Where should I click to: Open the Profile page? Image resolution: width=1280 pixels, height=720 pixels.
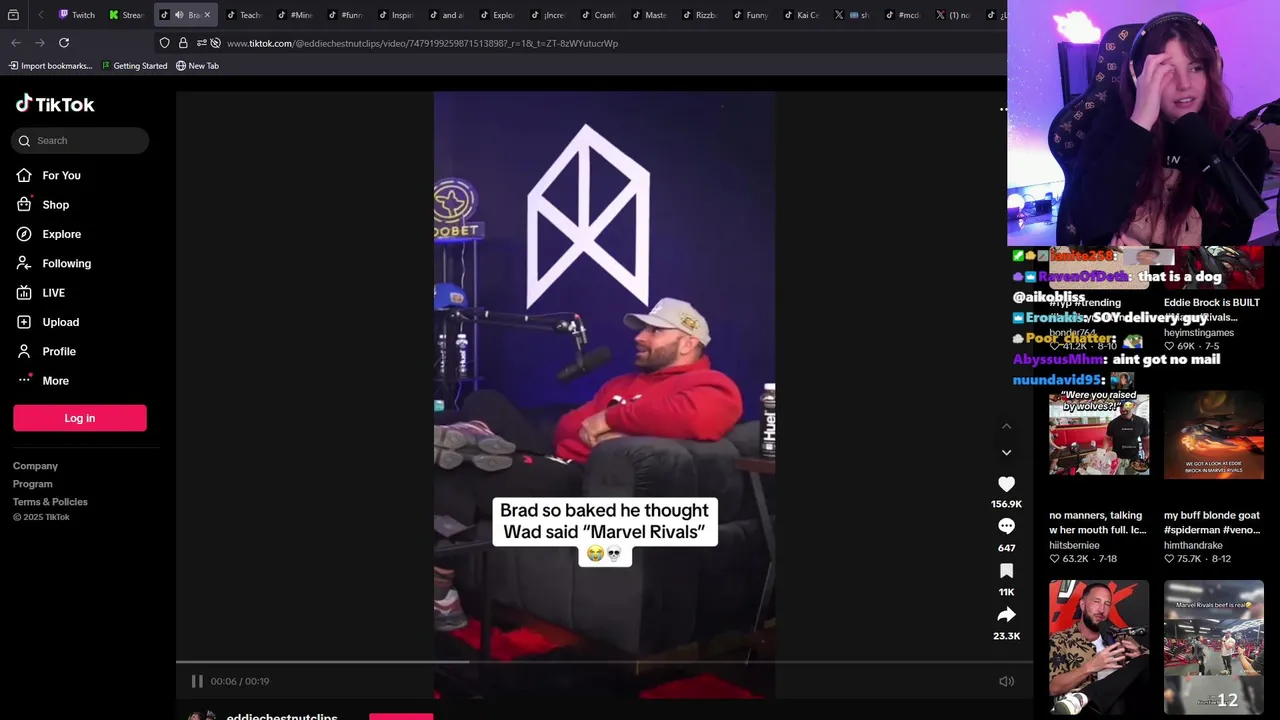point(45,351)
